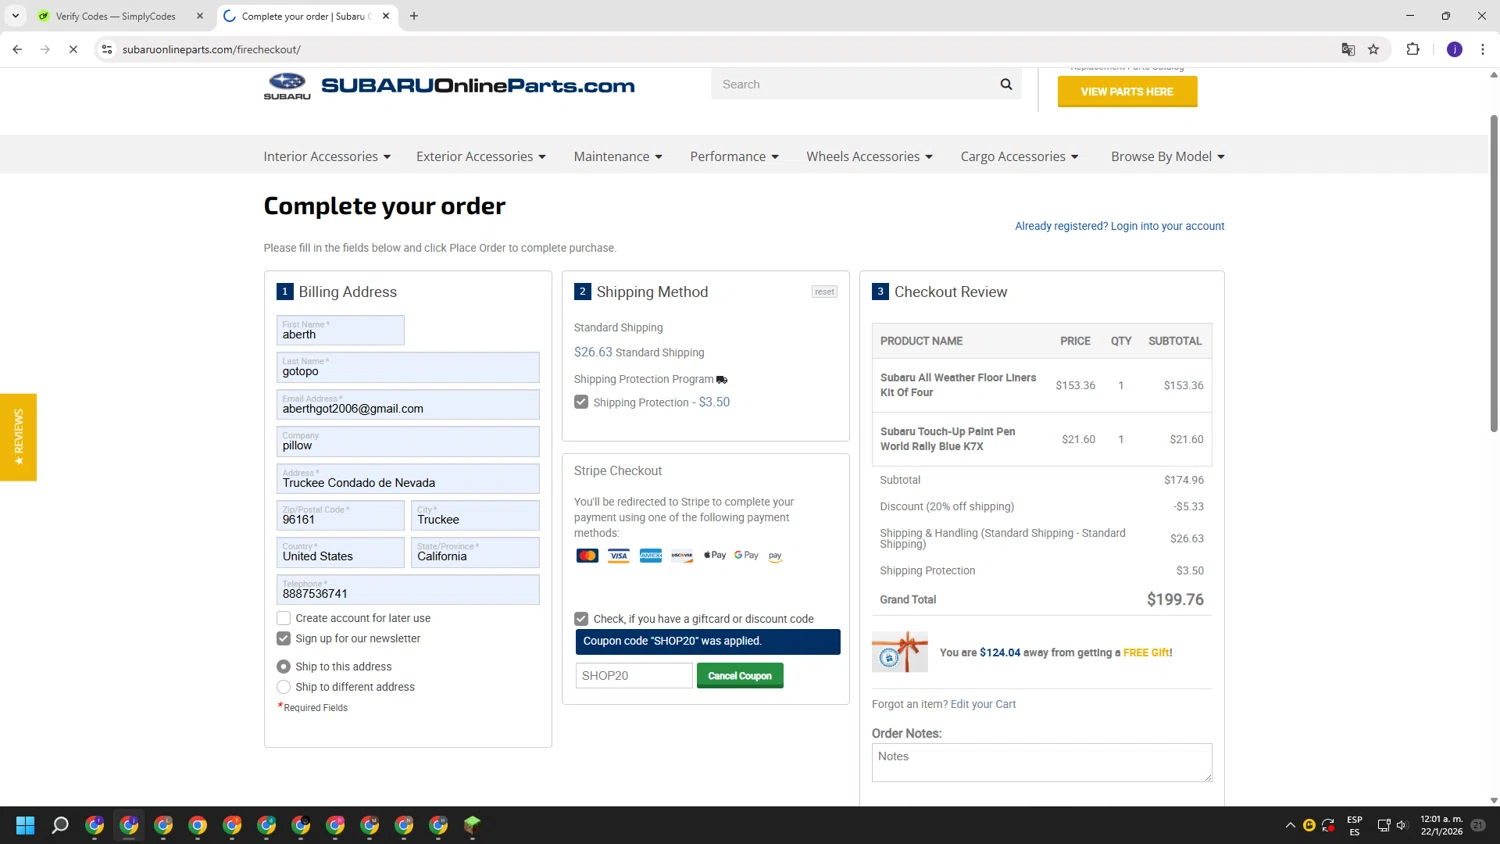
Task: Expand Performance menu
Action: pyautogui.click(x=734, y=157)
